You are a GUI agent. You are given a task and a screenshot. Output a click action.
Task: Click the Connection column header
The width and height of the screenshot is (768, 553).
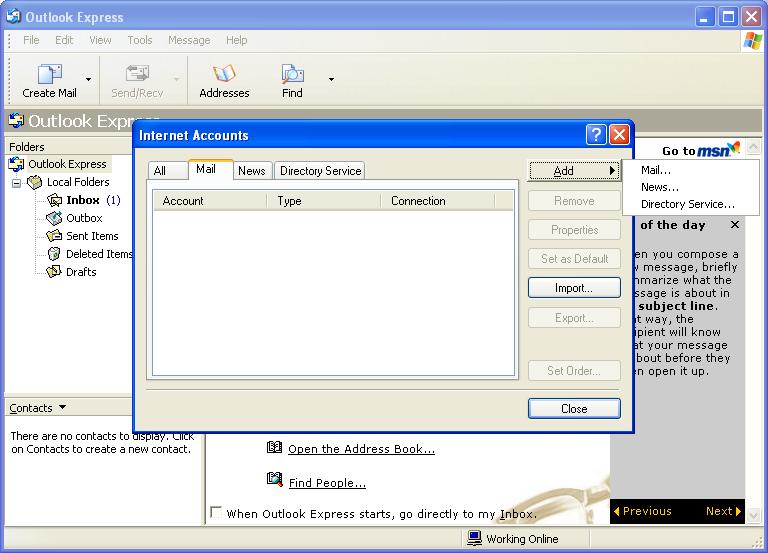[437, 201]
